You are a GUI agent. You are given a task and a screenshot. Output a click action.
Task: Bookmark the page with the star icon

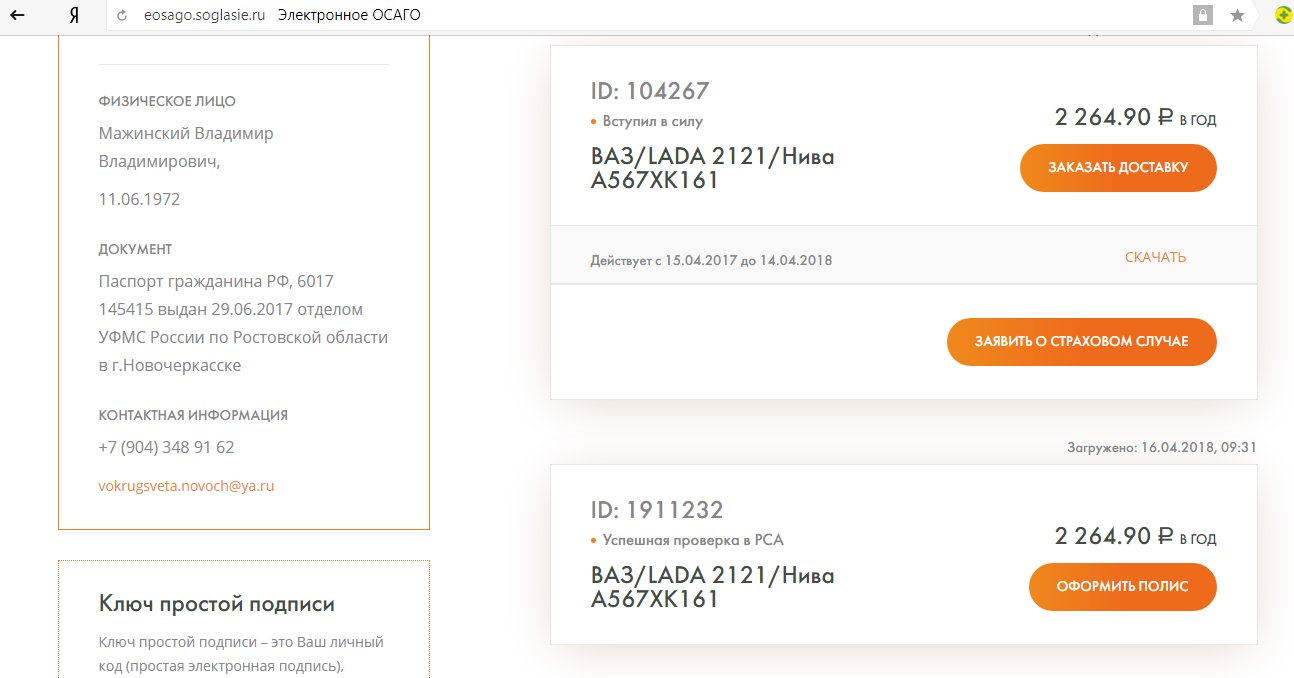tap(1237, 15)
